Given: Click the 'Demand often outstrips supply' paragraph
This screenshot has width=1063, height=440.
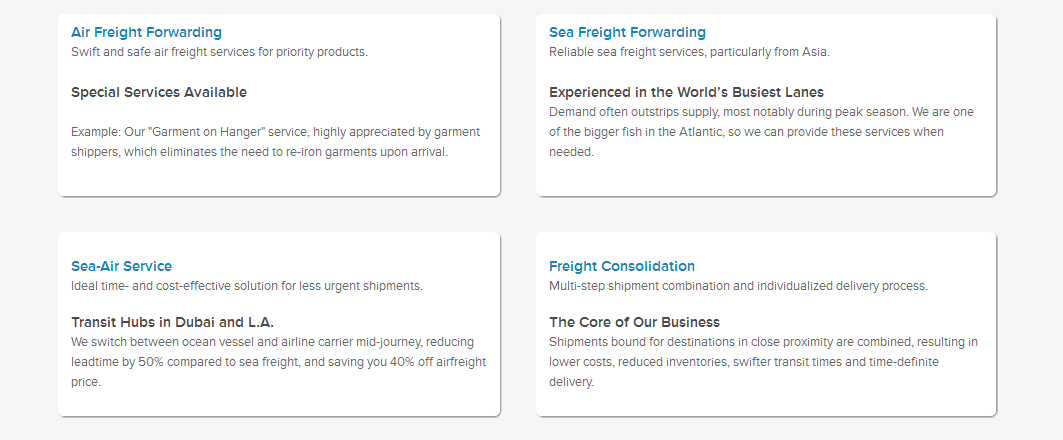Looking at the screenshot, I should [x=760, y=132].
